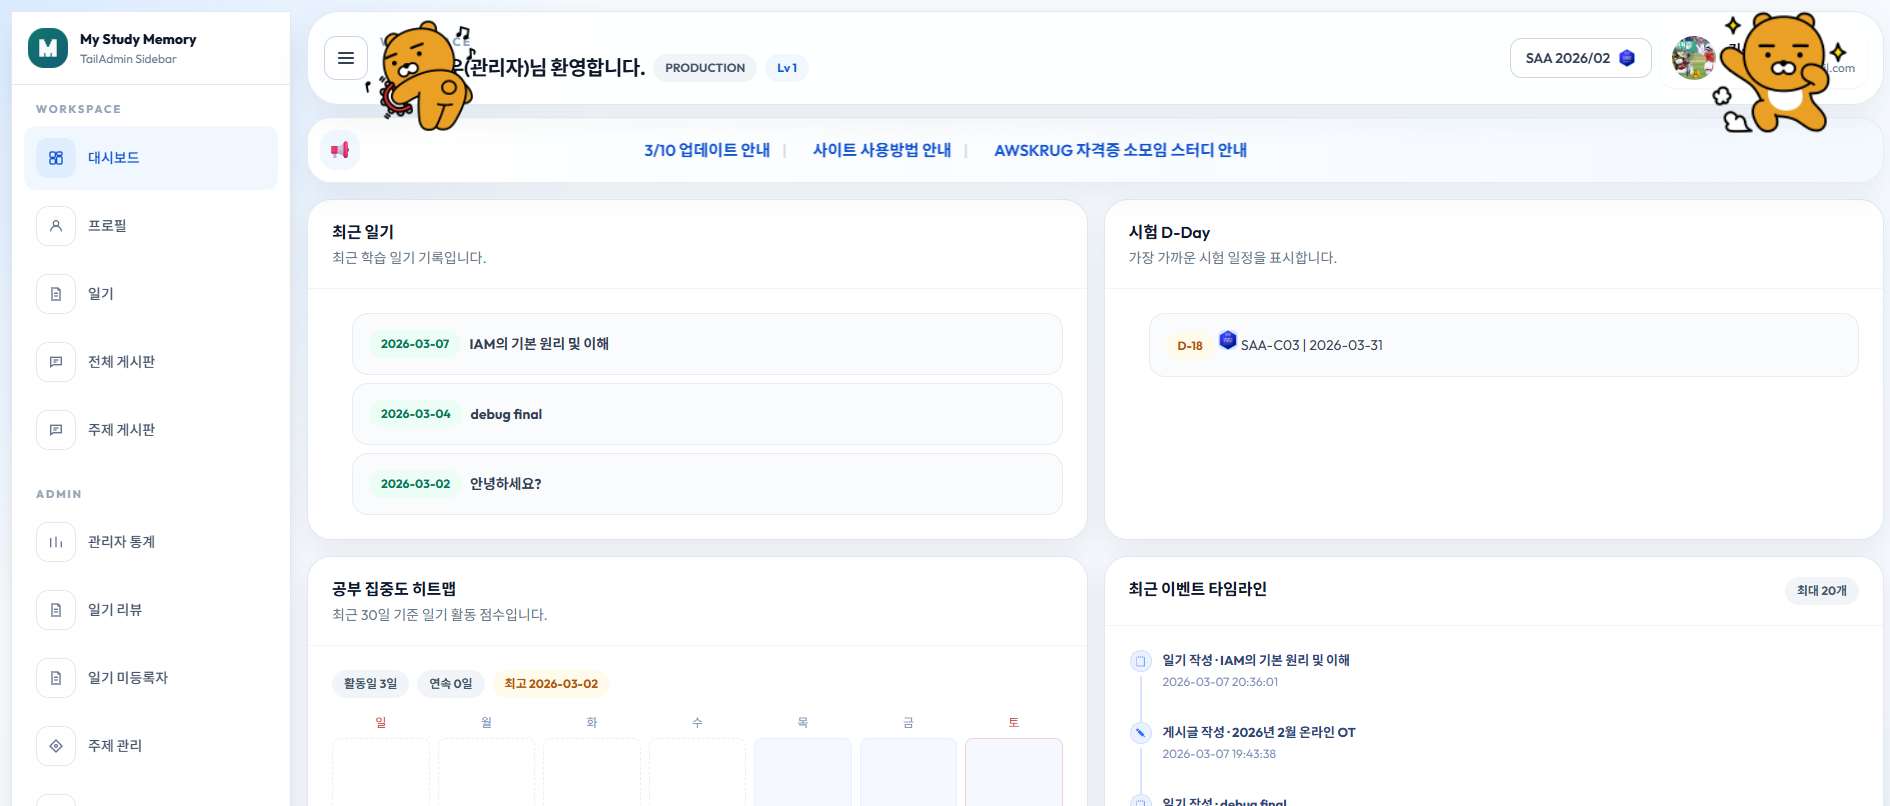Click the 일기 리뷰 document icon
Viewport: 1890px width, 806px height.
click(56, 610)
